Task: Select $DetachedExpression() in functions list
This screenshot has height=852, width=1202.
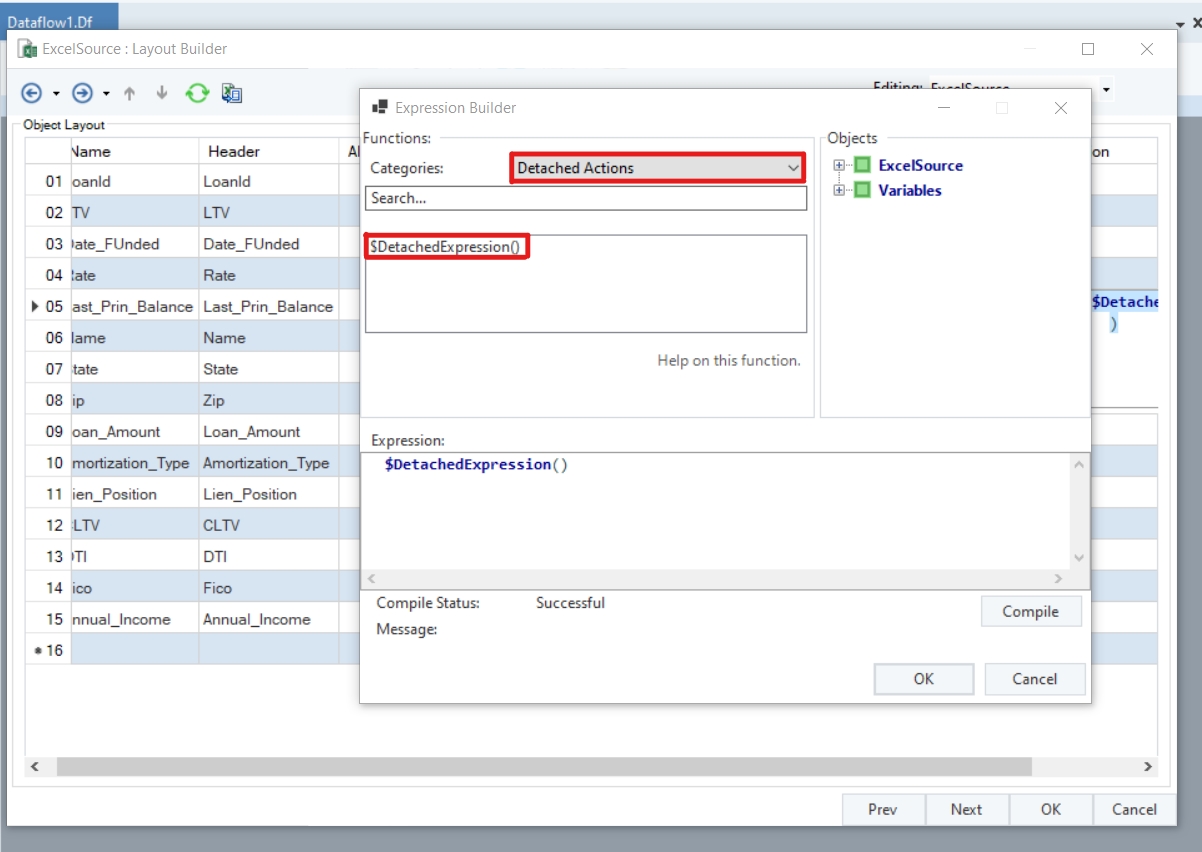Action: (x=445, y=246)
